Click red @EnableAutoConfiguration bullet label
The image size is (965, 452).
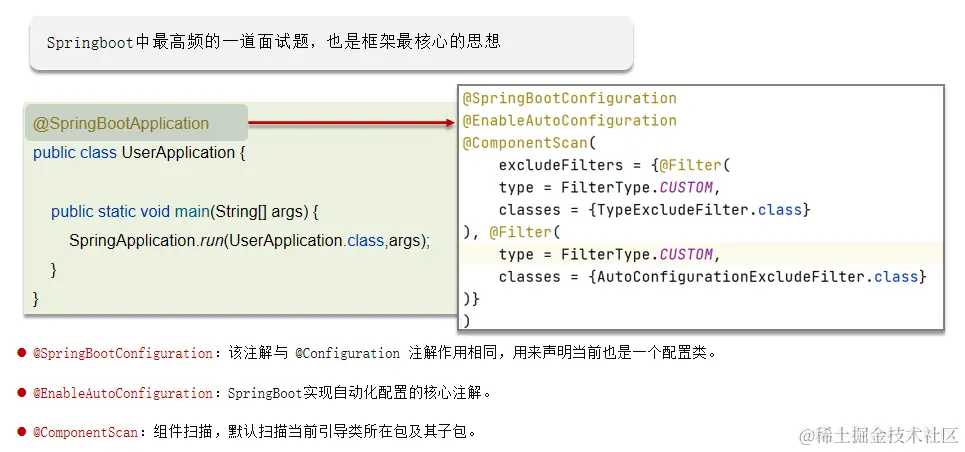(x=122, y=393)
